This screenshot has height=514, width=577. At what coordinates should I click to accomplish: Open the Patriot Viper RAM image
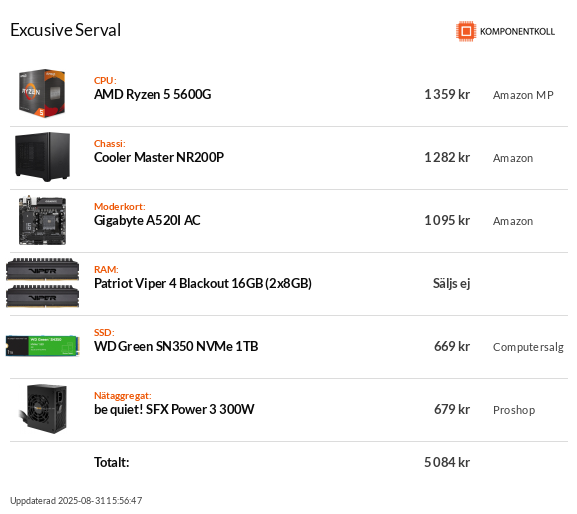[42, 283]
